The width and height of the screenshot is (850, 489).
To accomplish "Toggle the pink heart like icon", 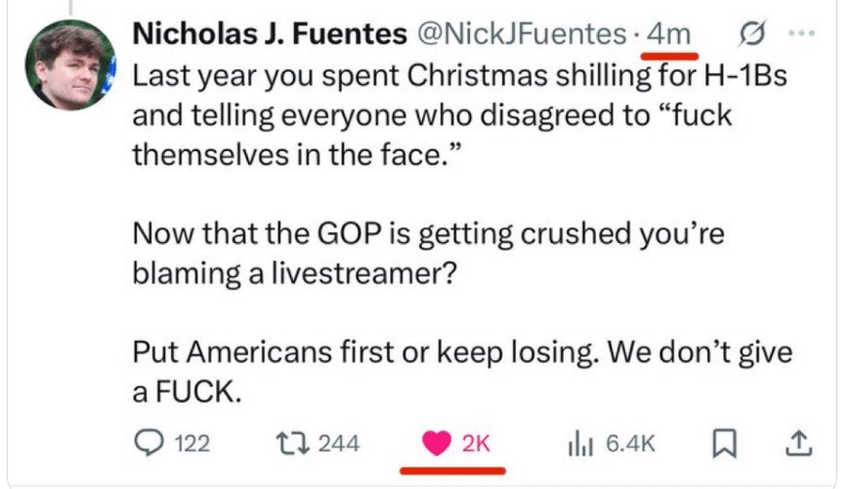I will tap(435, 442).
